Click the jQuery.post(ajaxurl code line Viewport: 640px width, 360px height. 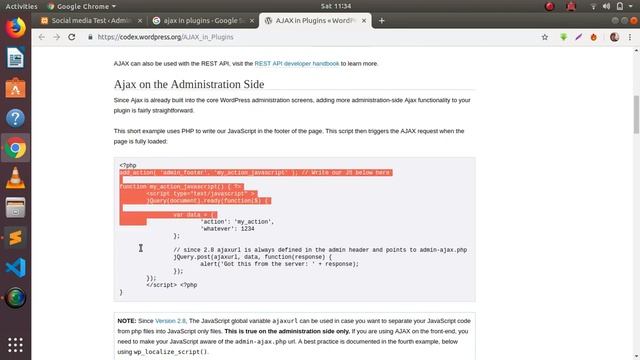(x=253, y=257)
